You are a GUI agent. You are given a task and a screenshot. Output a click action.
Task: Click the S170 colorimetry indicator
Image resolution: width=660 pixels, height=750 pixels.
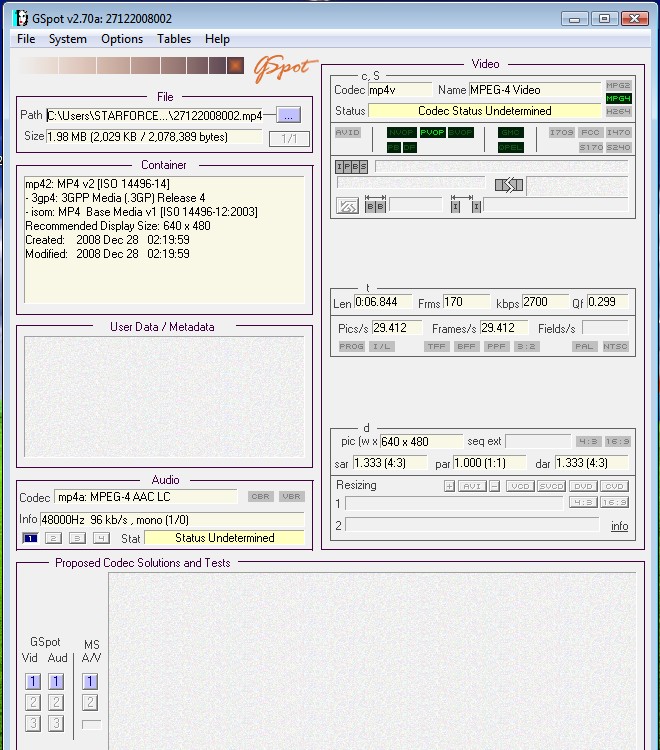(x=591, y=147)
